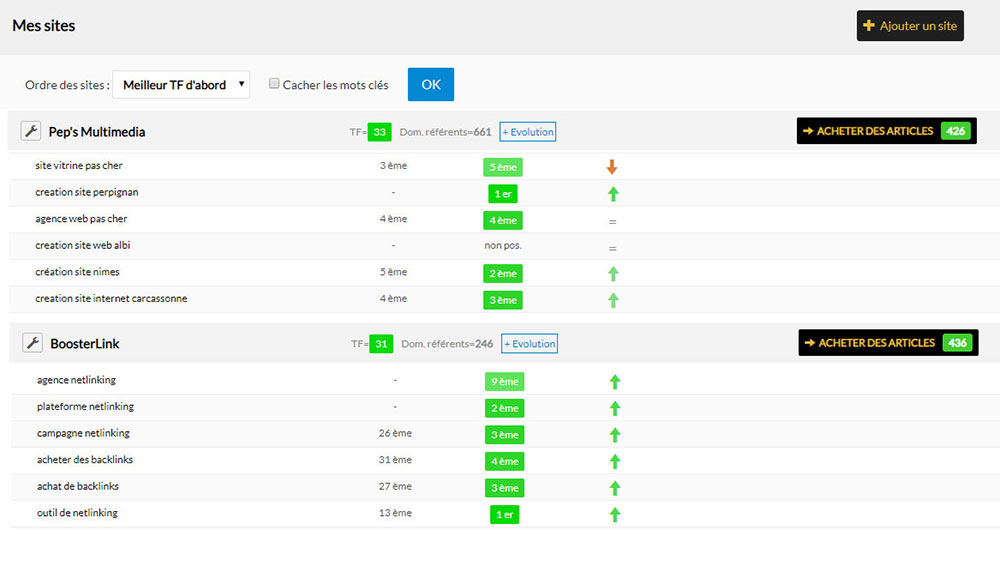Buy articles for Pep's Multimedia
Image resolution: width=1000 pixels, height=566 pixels.
pos(886,131)
